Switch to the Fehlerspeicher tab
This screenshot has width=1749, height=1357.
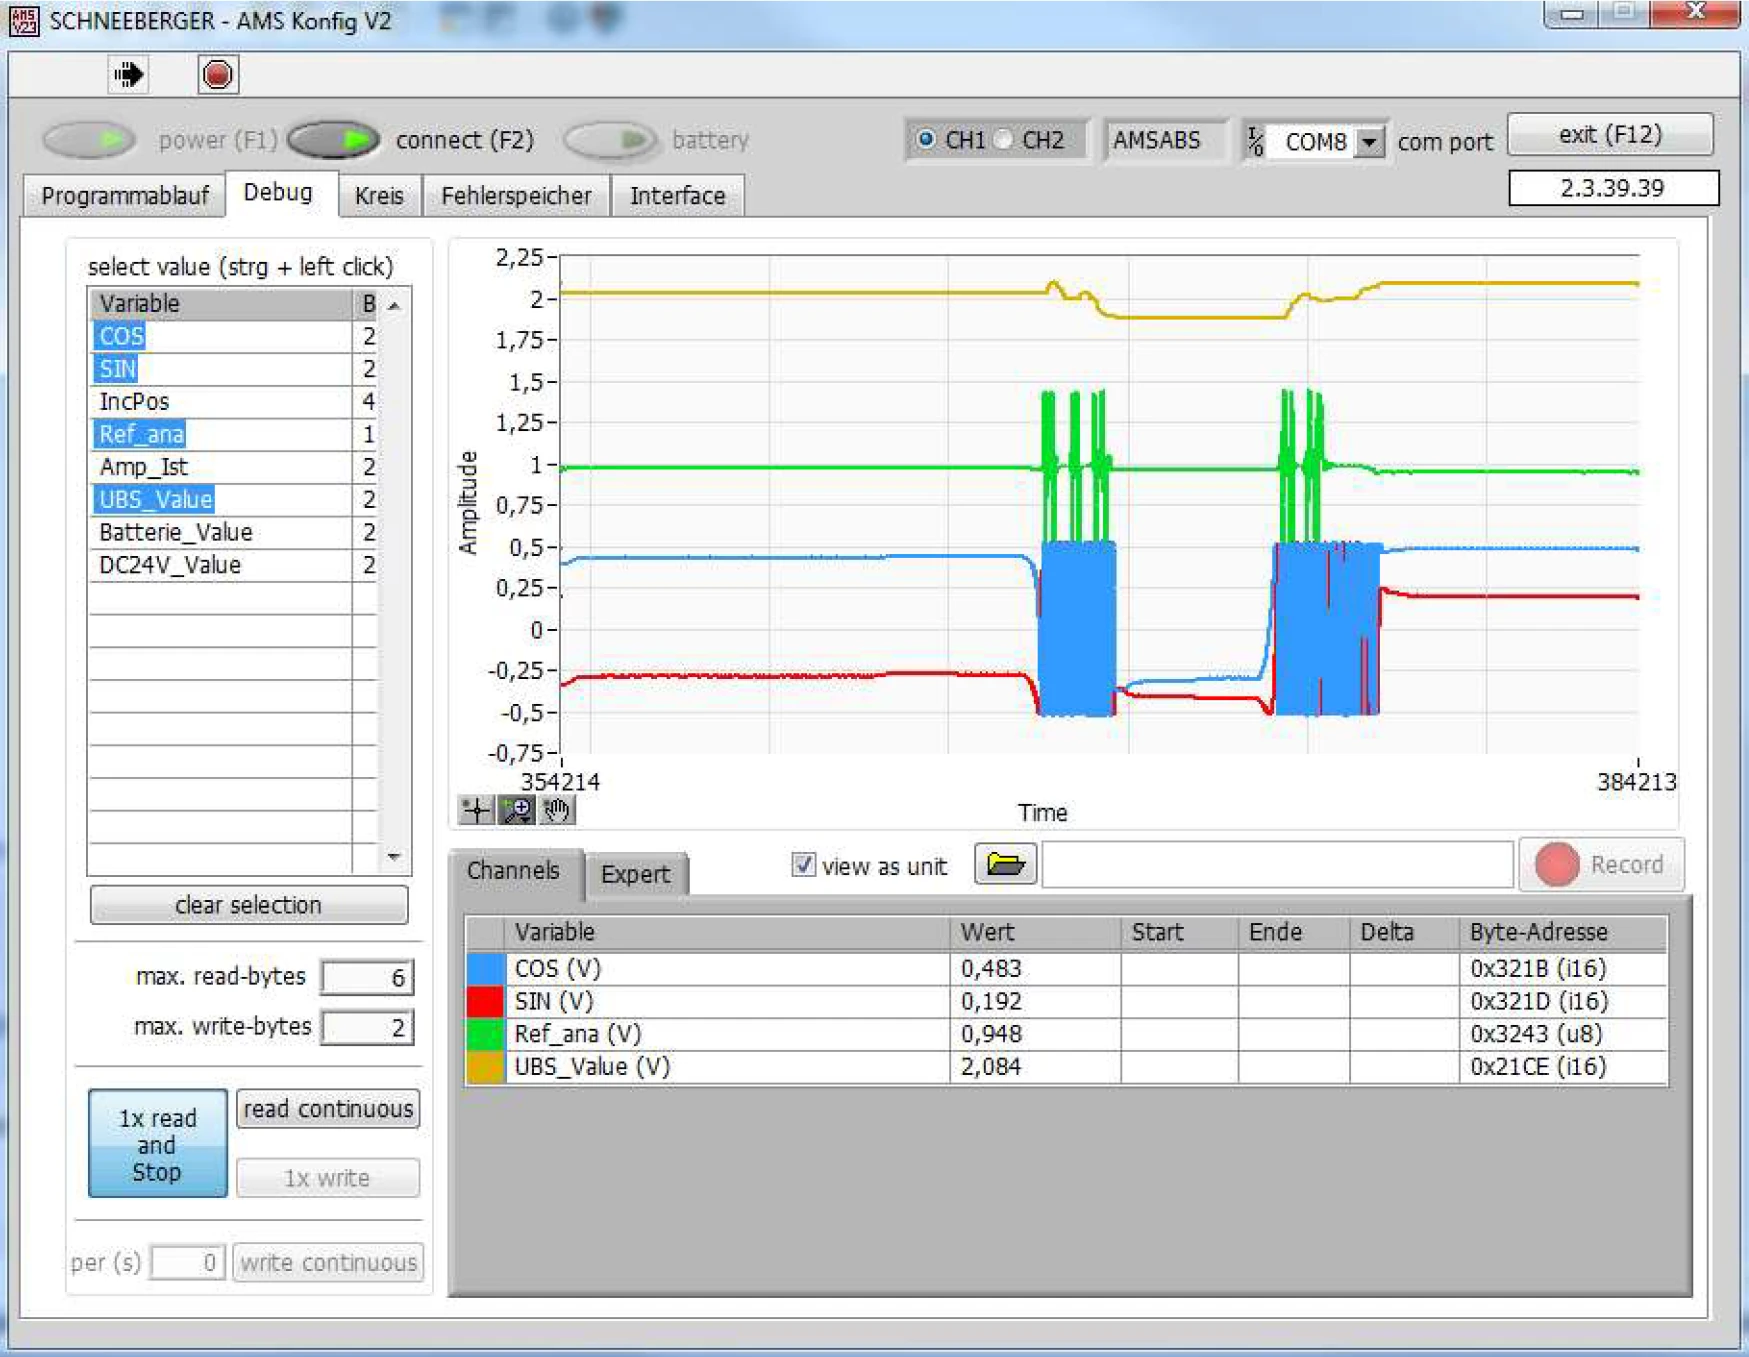[516, 195]
